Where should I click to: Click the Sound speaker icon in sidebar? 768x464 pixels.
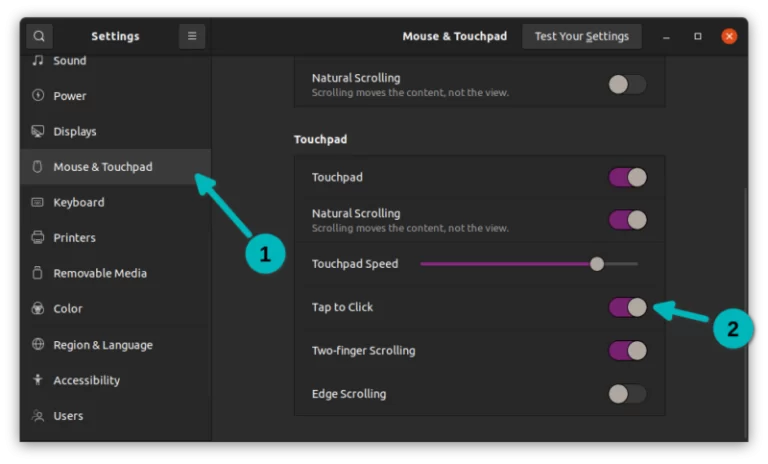(x=38, y=60)
